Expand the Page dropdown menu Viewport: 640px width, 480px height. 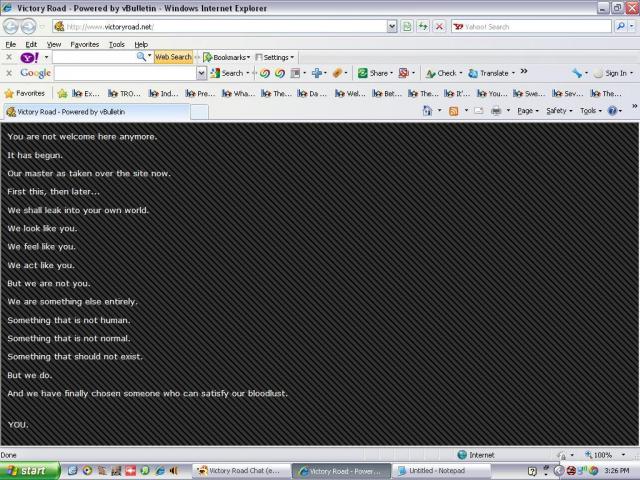(527, 111)
